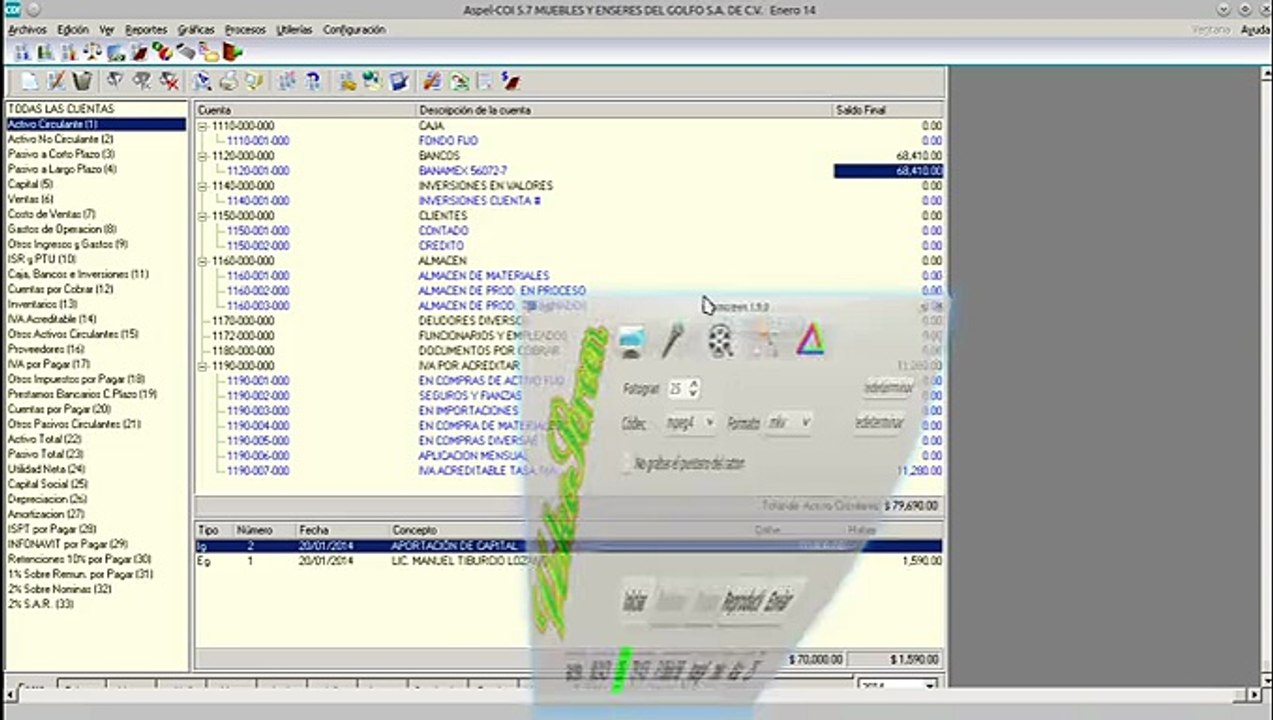Click the funnel with red X icon
Image resolution: width=1273 pixels, height=720 pixels.
[170, 82]
